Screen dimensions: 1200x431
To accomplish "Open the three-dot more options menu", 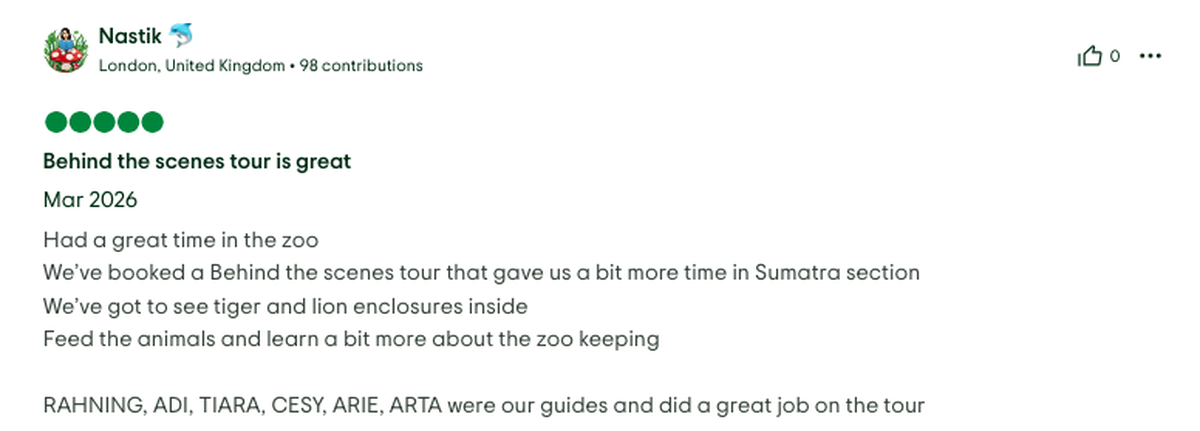I will click(1151, 57).
